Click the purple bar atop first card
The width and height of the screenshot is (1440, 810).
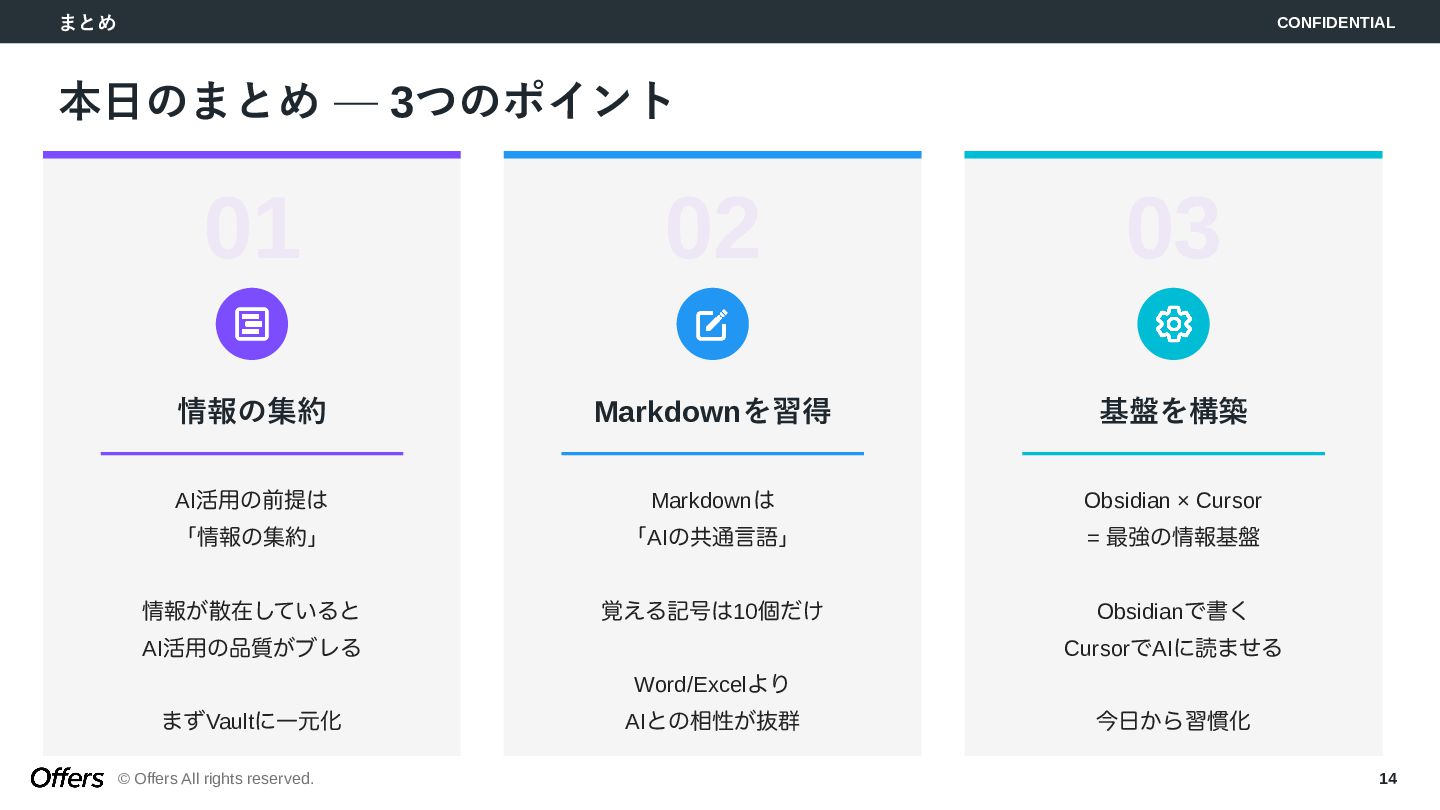point(252,155)
